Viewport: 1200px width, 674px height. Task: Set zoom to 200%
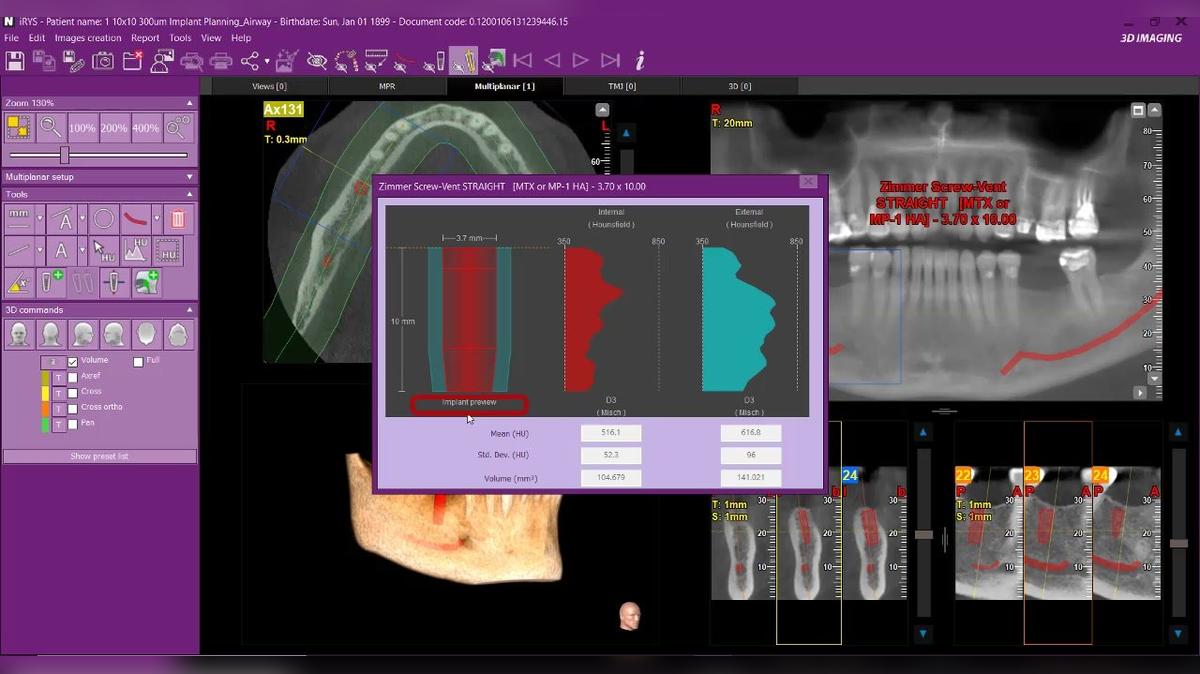114,128
